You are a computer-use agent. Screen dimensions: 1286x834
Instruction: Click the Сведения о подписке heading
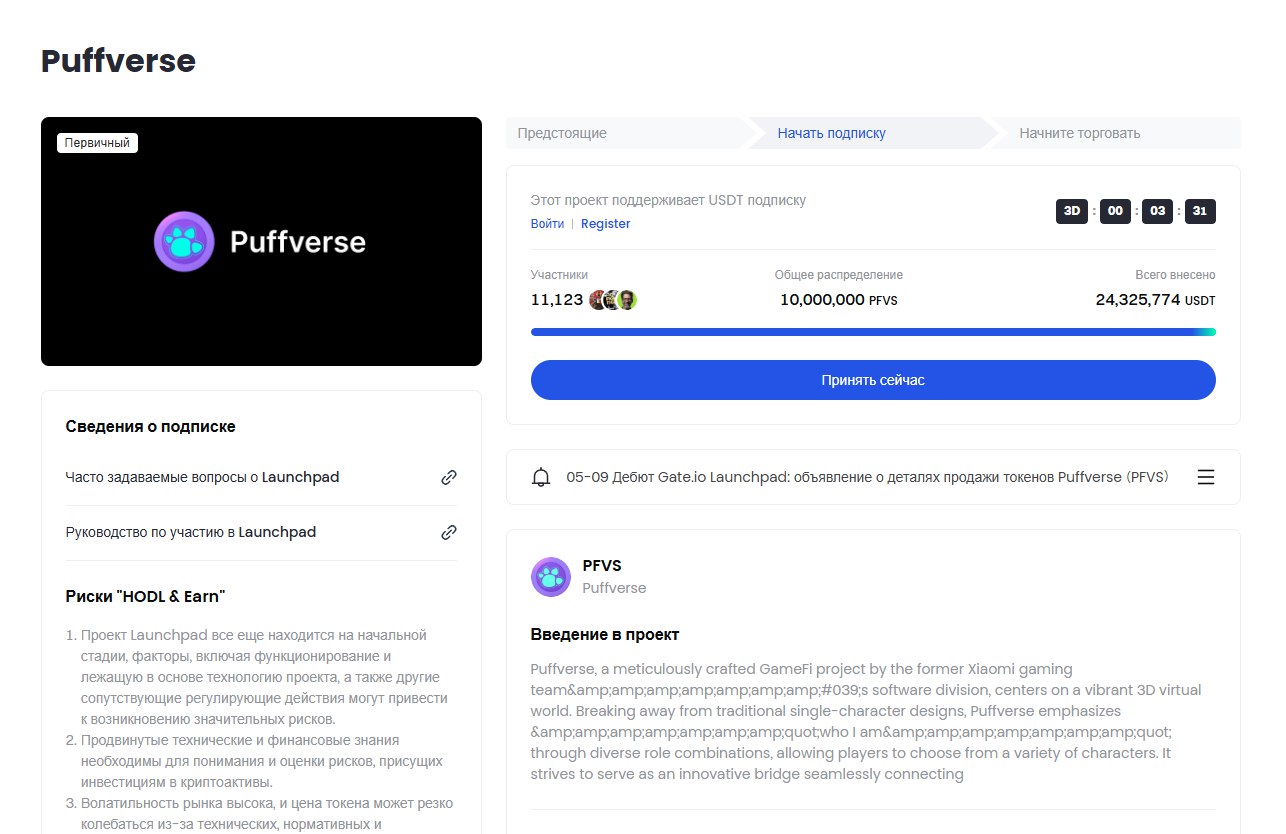pyautogui.click(x=151, y=427)
